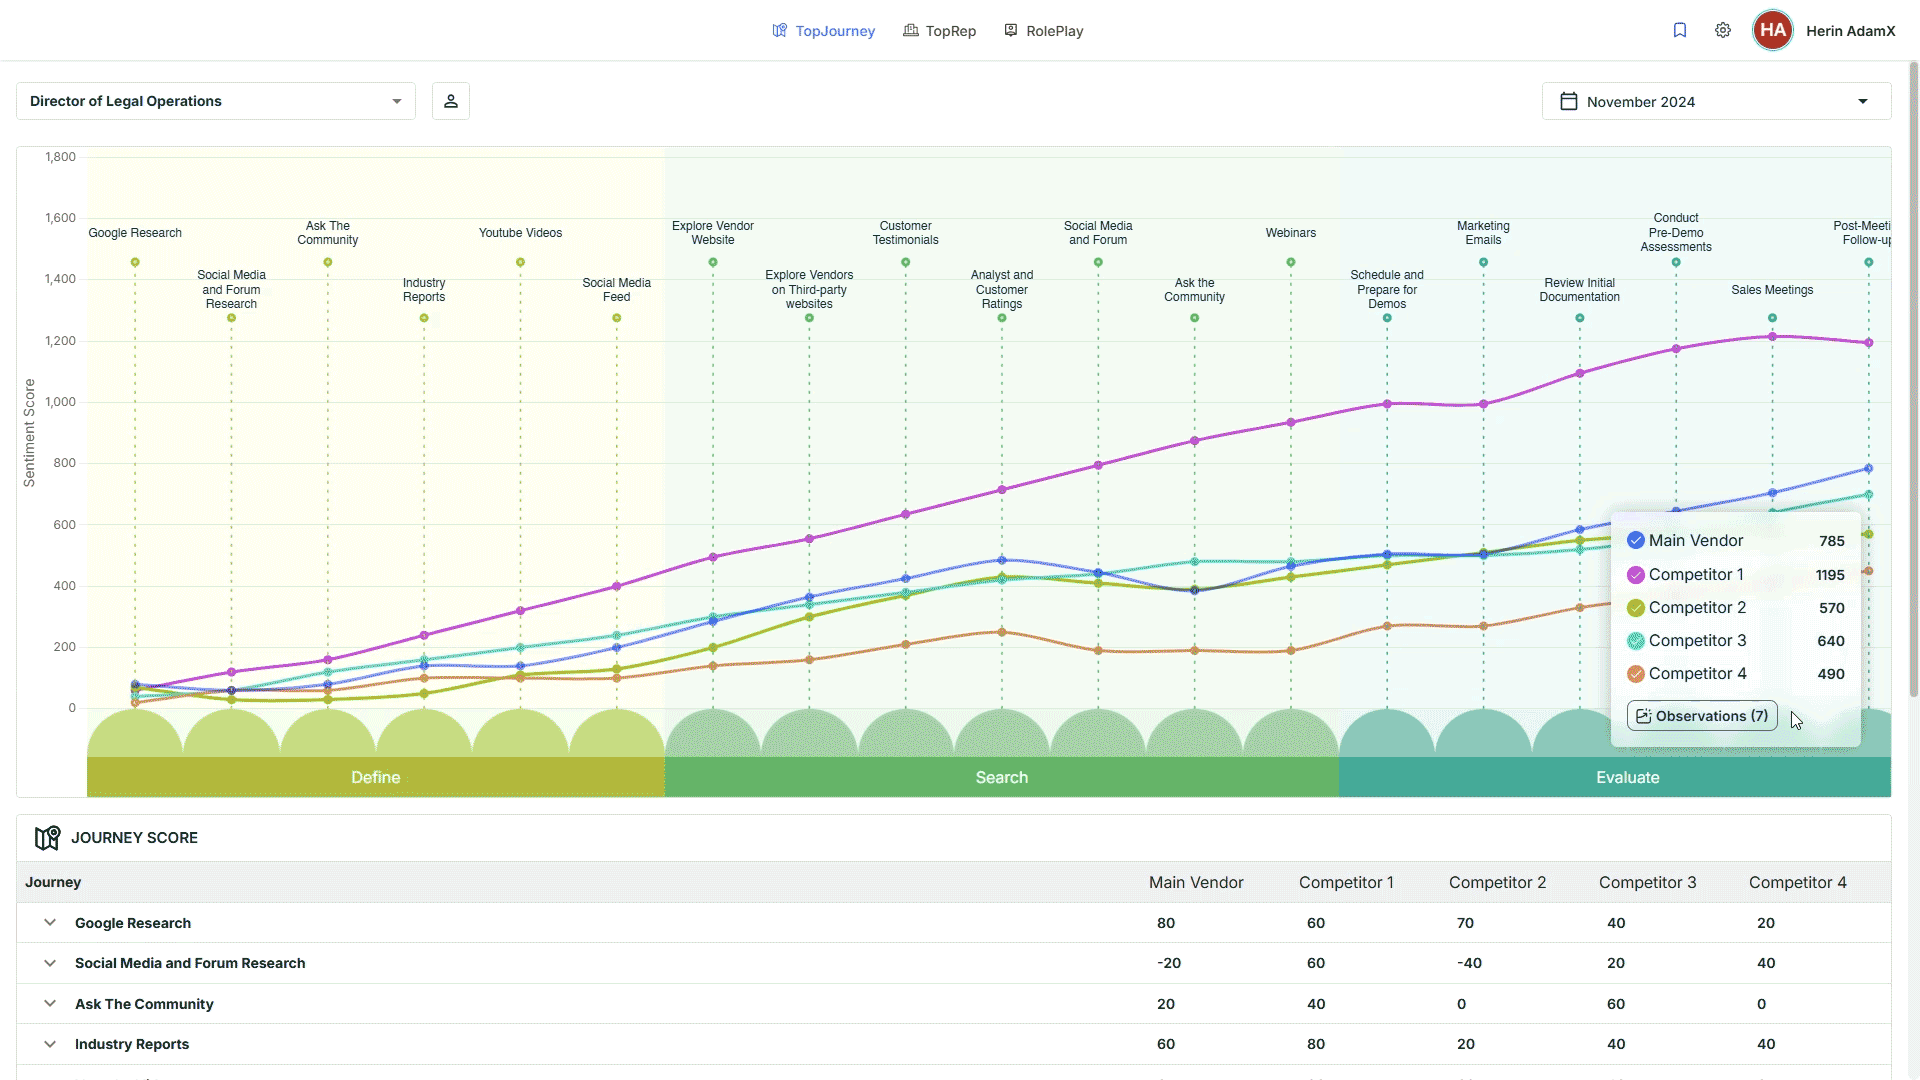Open the November 2024 date dropdown
The width and height of the screenshot is (1920, 1080).
coord(1716,102)
